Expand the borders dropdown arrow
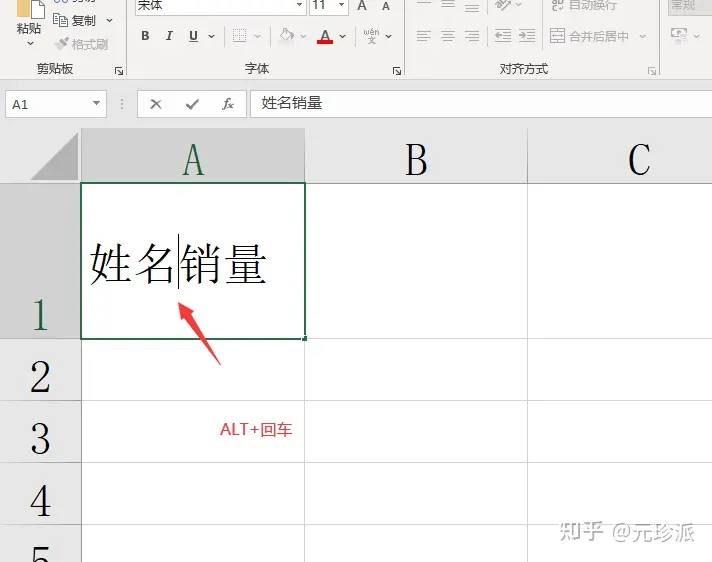 pyautogui.click(x=257, y=36)
